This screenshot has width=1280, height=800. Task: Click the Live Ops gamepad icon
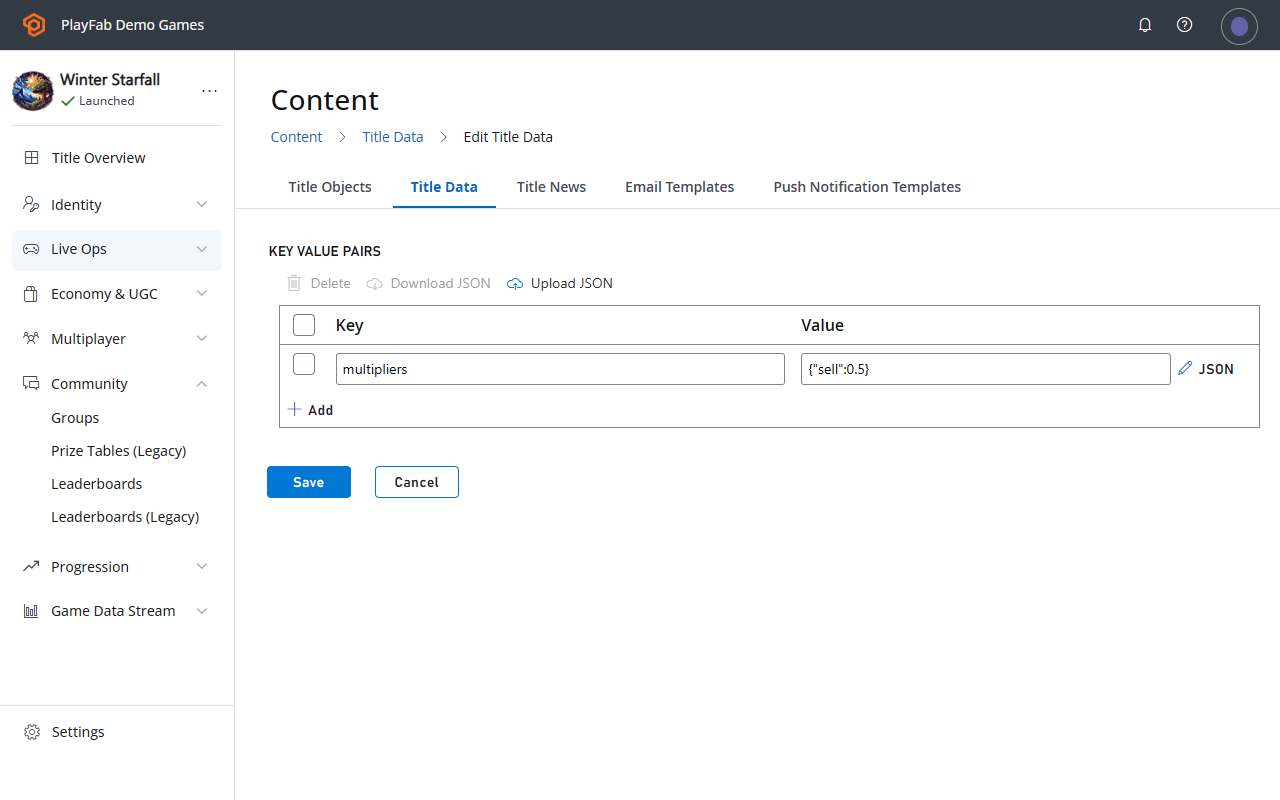(x=32, y=249)
